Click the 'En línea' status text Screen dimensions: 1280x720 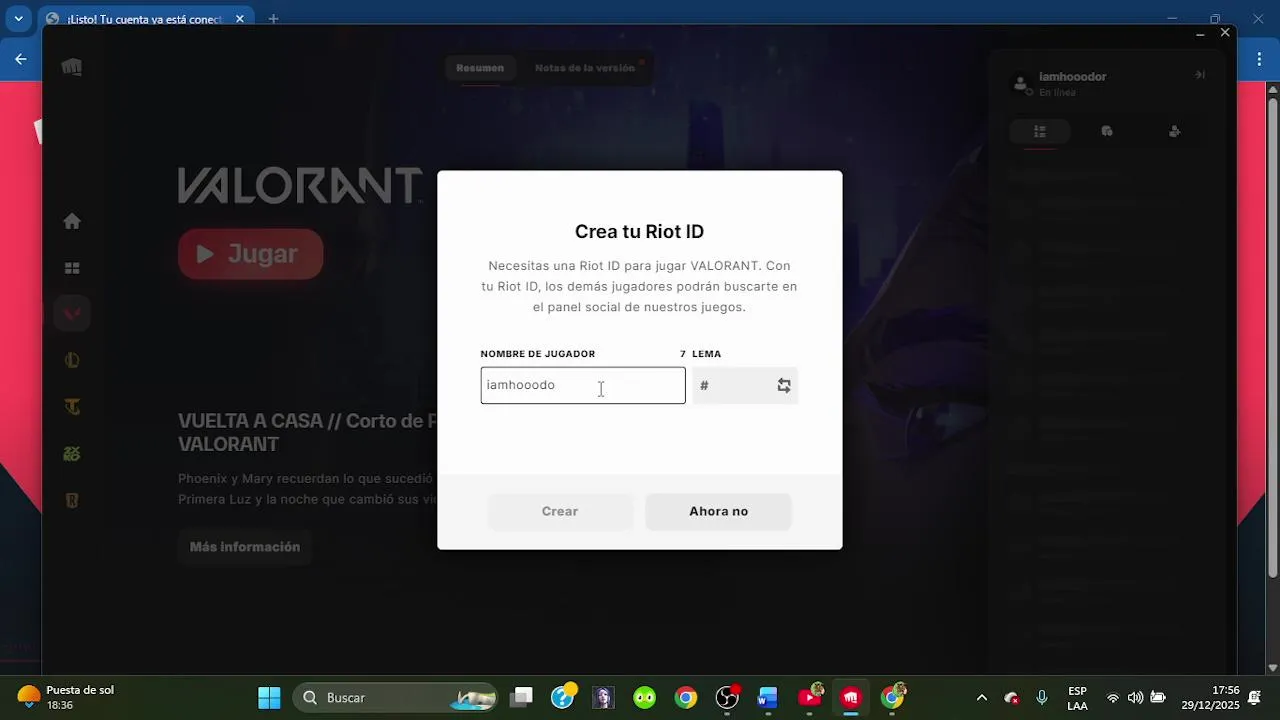point(1057,92)
